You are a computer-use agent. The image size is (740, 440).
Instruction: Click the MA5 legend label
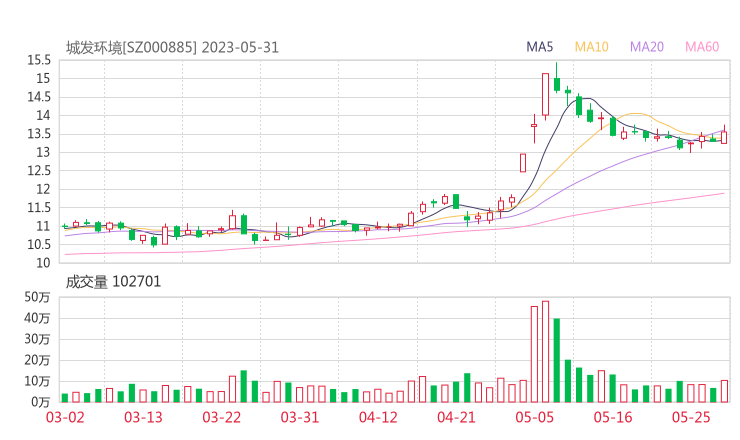point(539,47)
